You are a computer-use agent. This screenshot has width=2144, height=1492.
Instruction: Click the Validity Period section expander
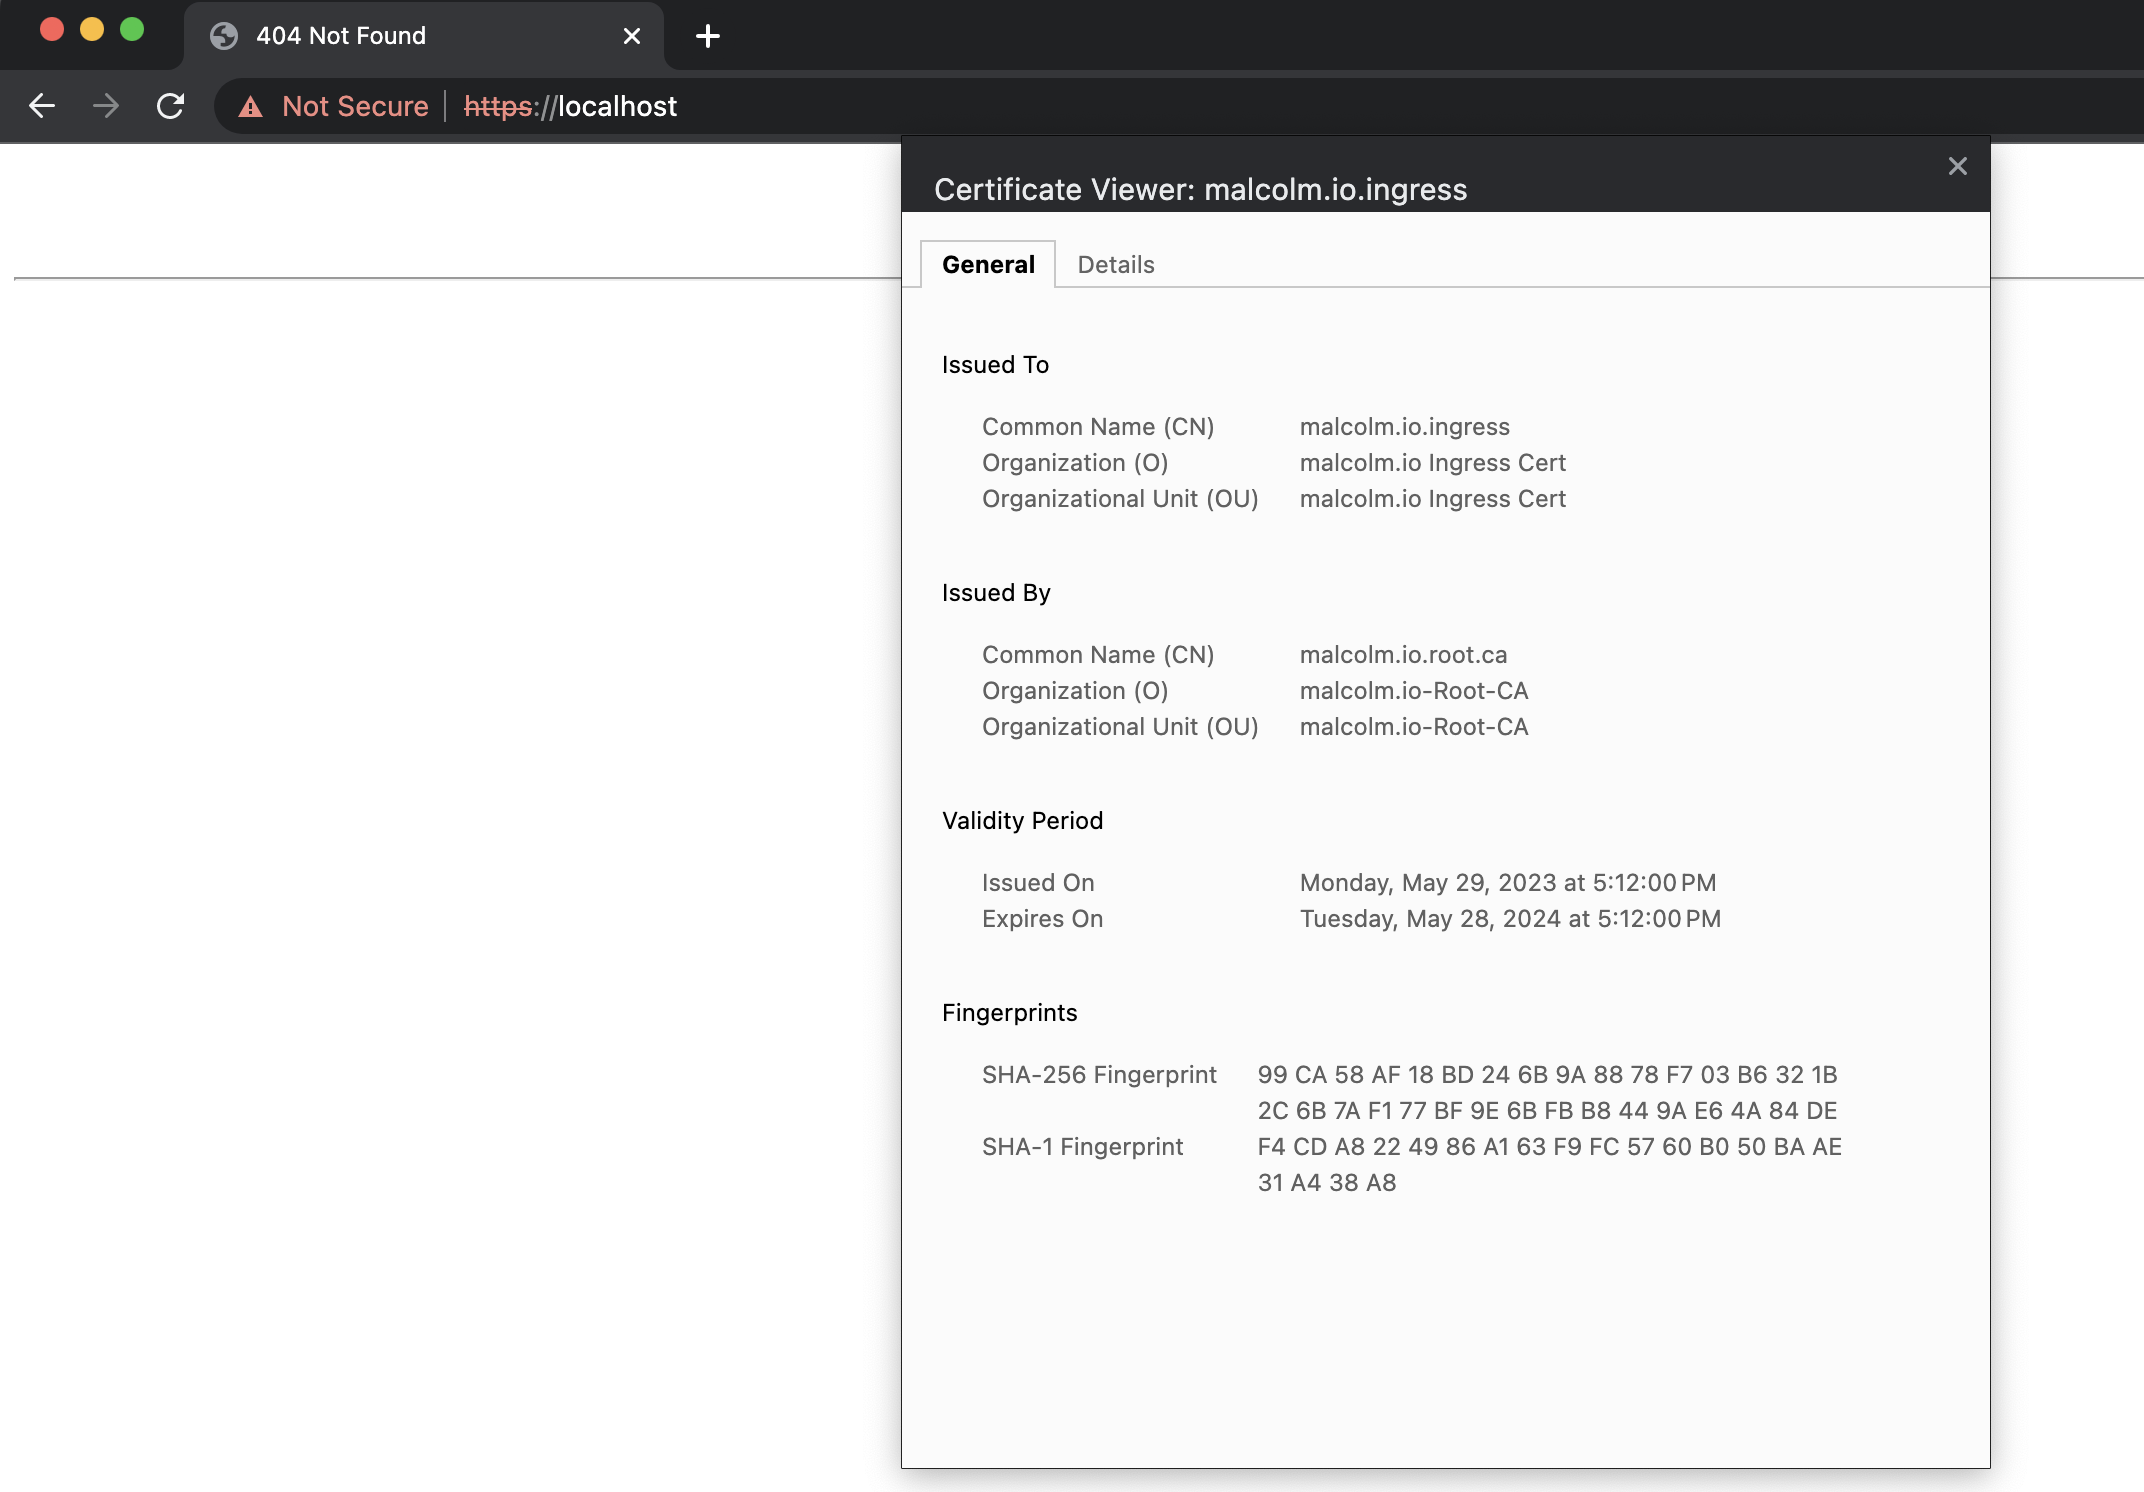click(x=1023, y=819)
